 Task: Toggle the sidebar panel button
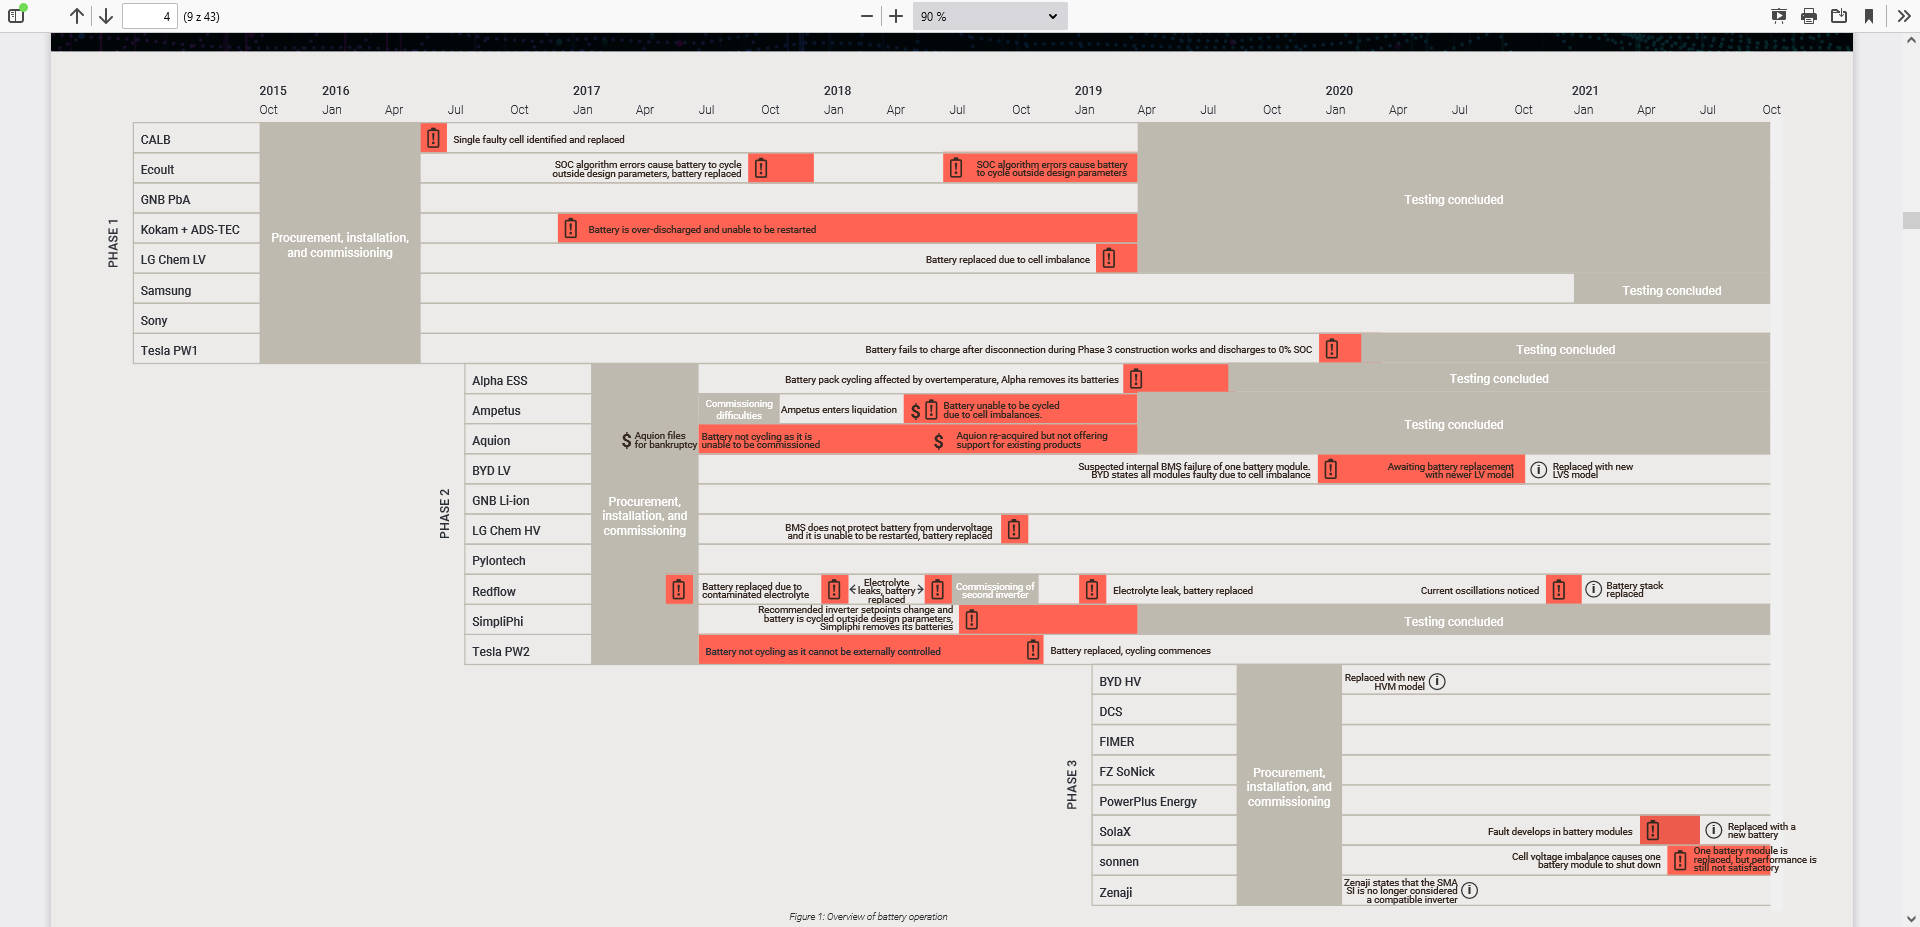pyautogui.click(x=16, y=16)
